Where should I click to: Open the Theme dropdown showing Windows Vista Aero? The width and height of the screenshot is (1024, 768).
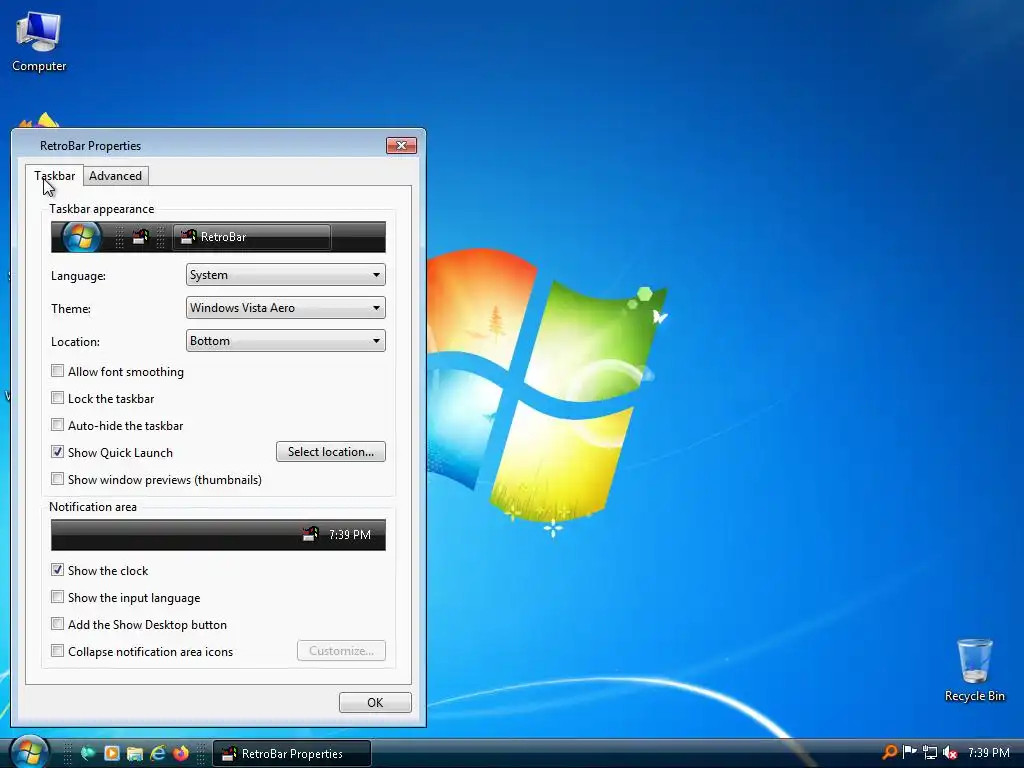(x=285, y=308)
